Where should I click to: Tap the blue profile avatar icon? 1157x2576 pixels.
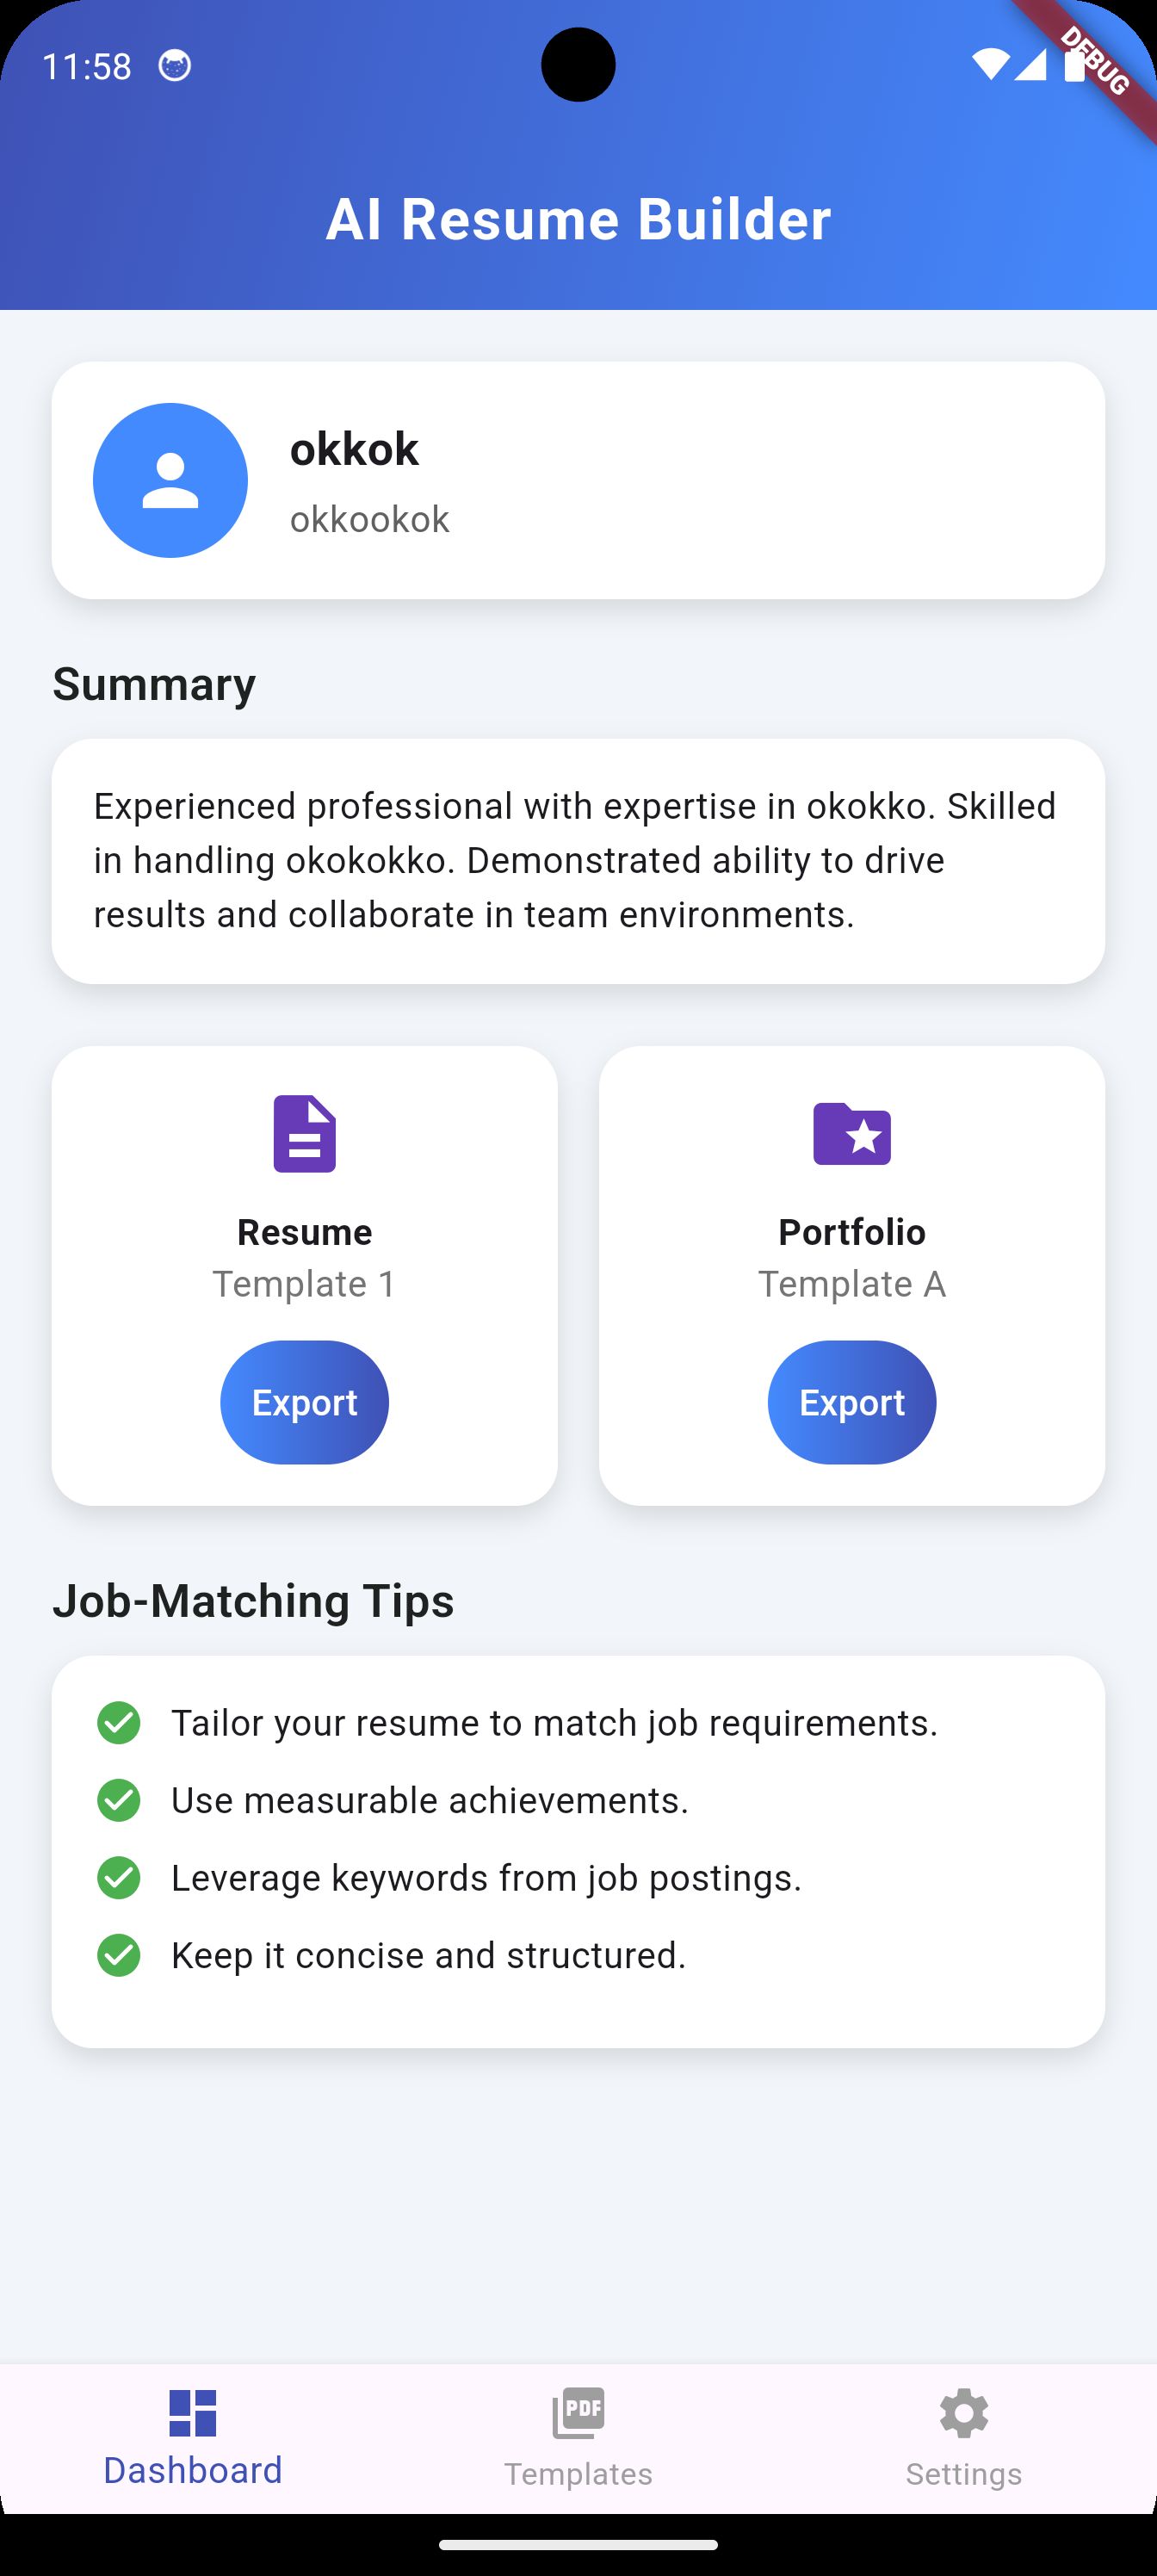[170, 480]
